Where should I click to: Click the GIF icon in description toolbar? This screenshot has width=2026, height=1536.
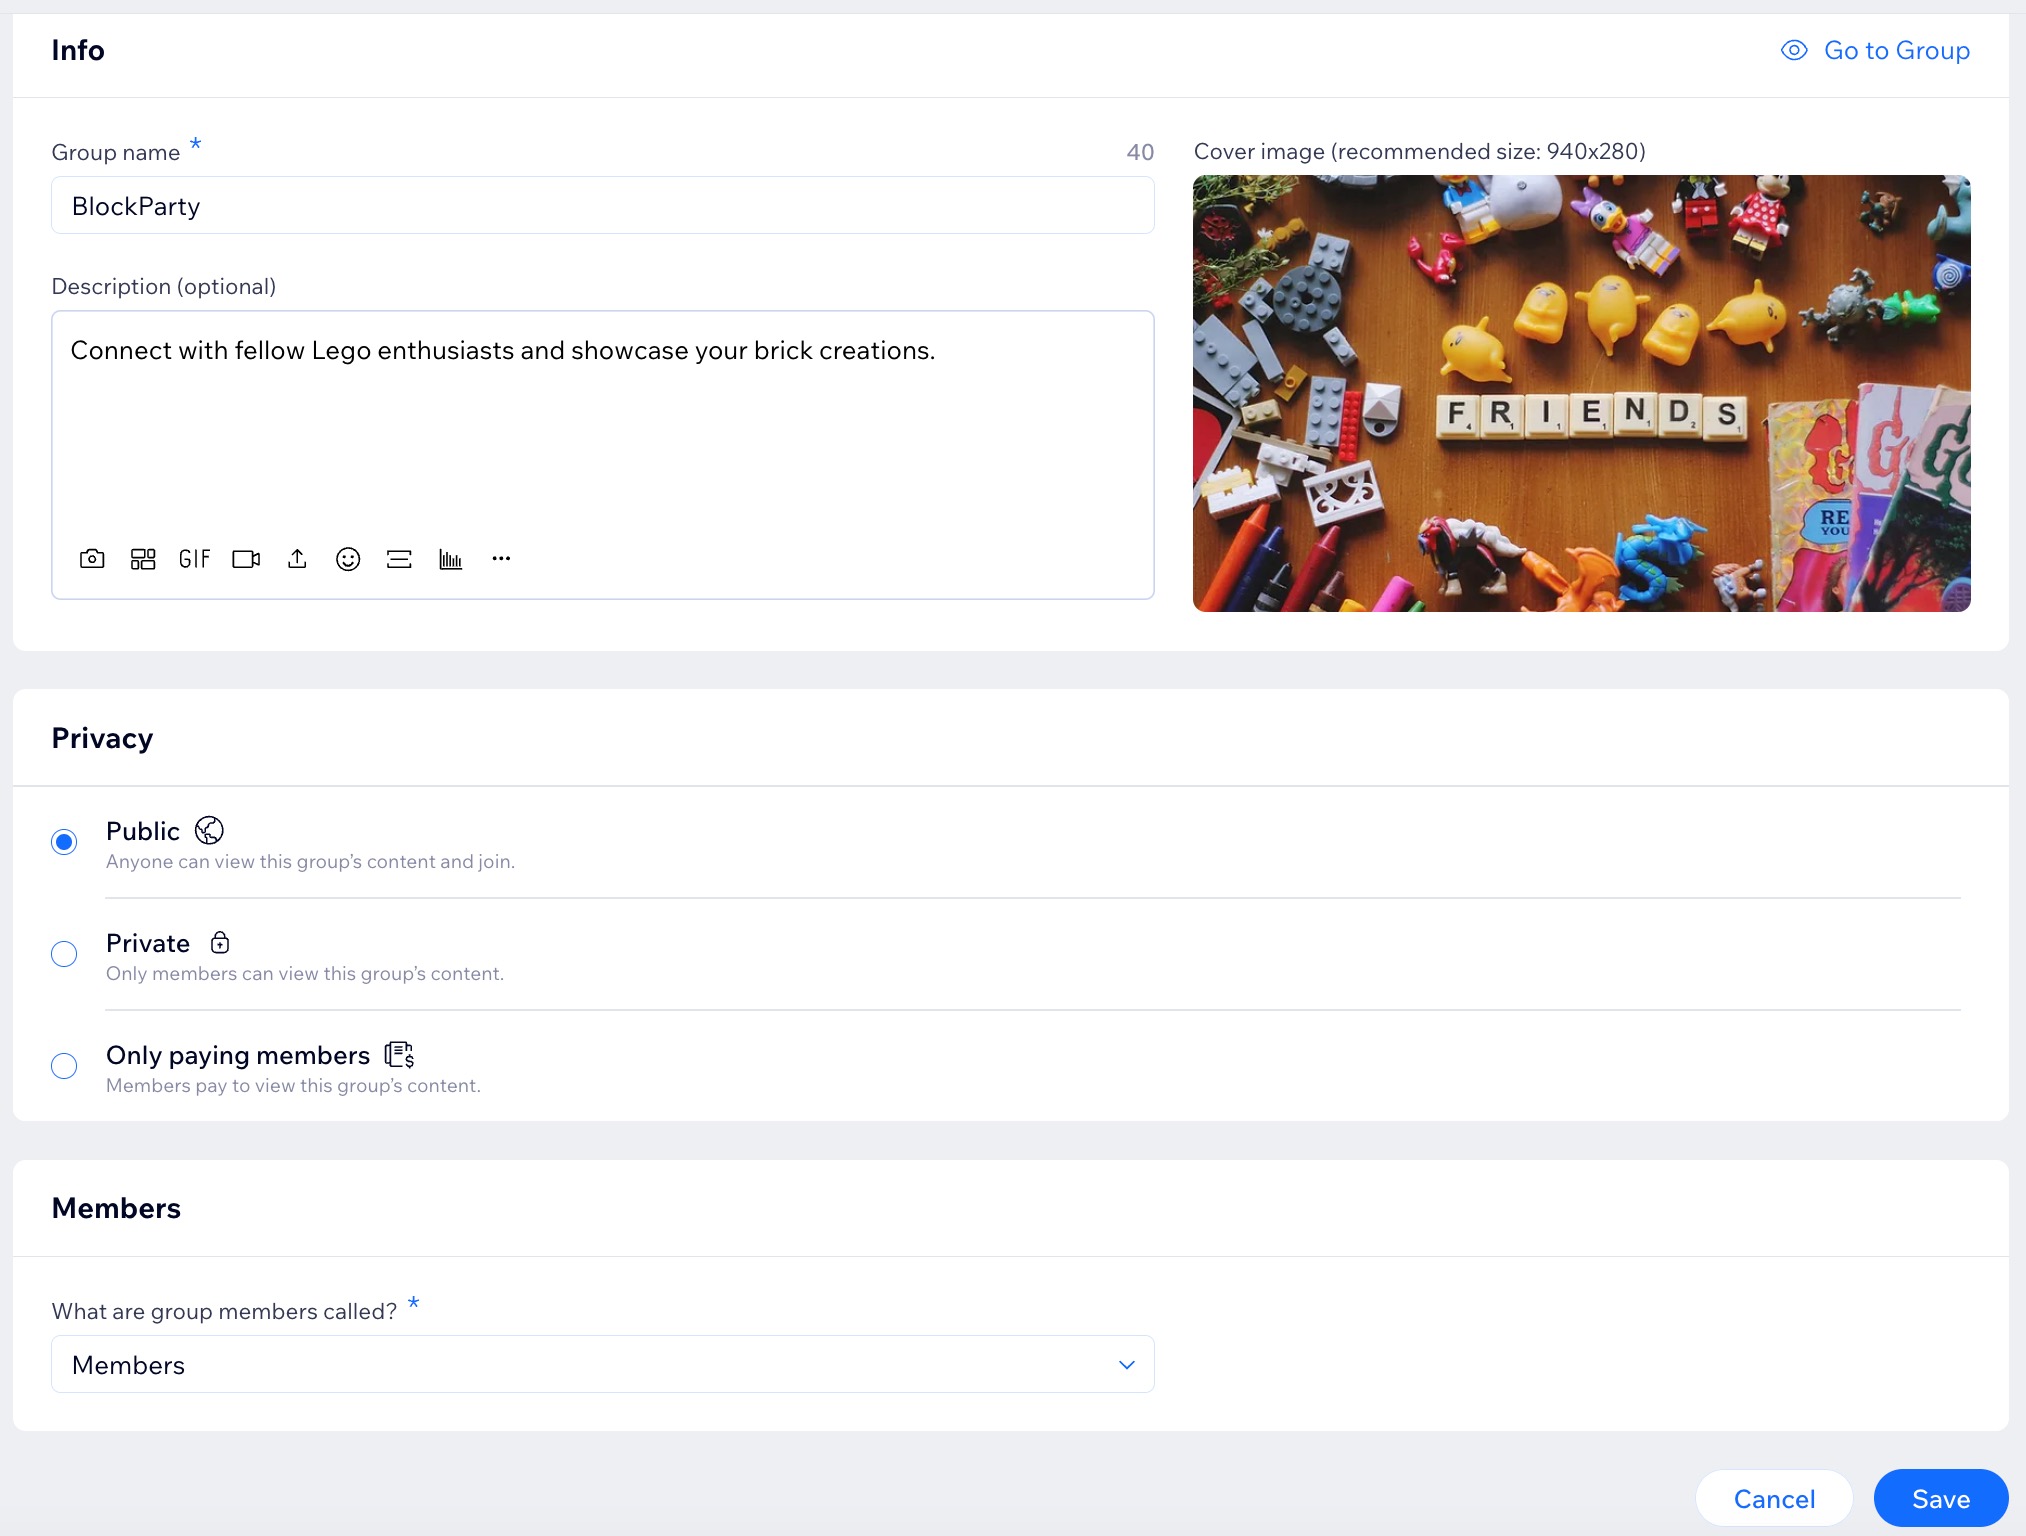[x=194, y=558]
